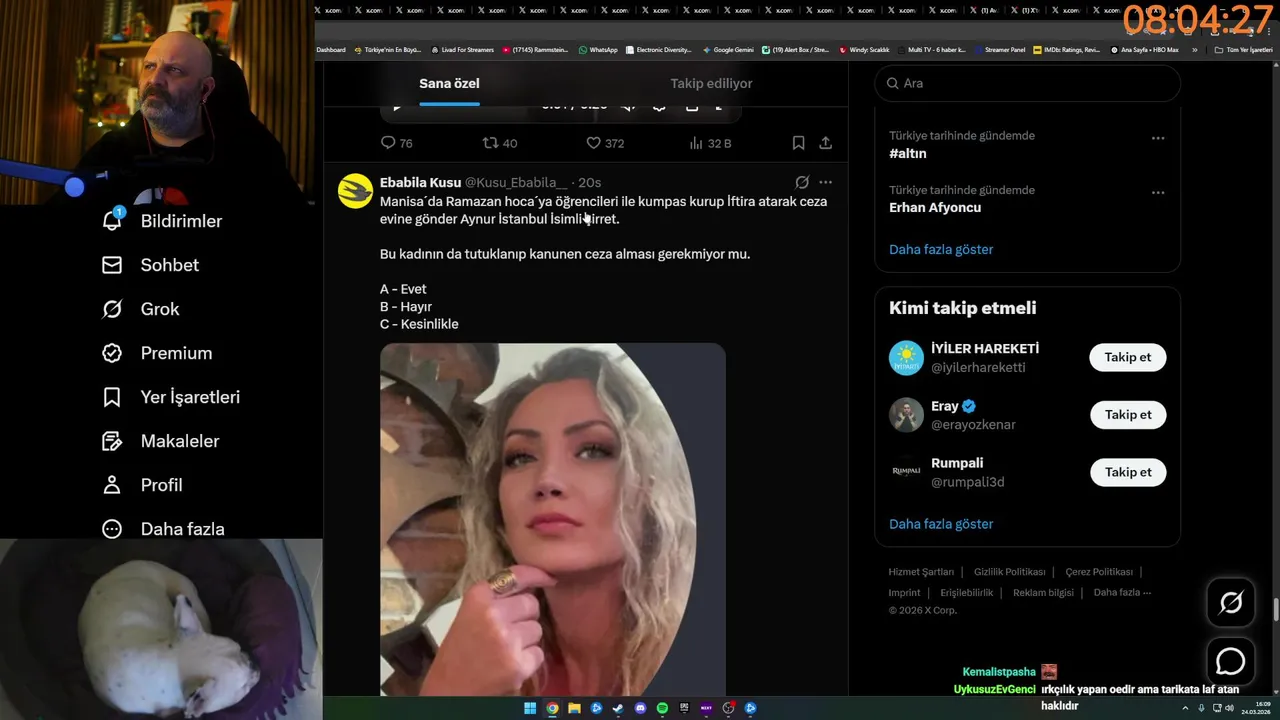Follow Eray with Takip et
The height and width of the screenshot is (720, 1280).
[1128, 414]
